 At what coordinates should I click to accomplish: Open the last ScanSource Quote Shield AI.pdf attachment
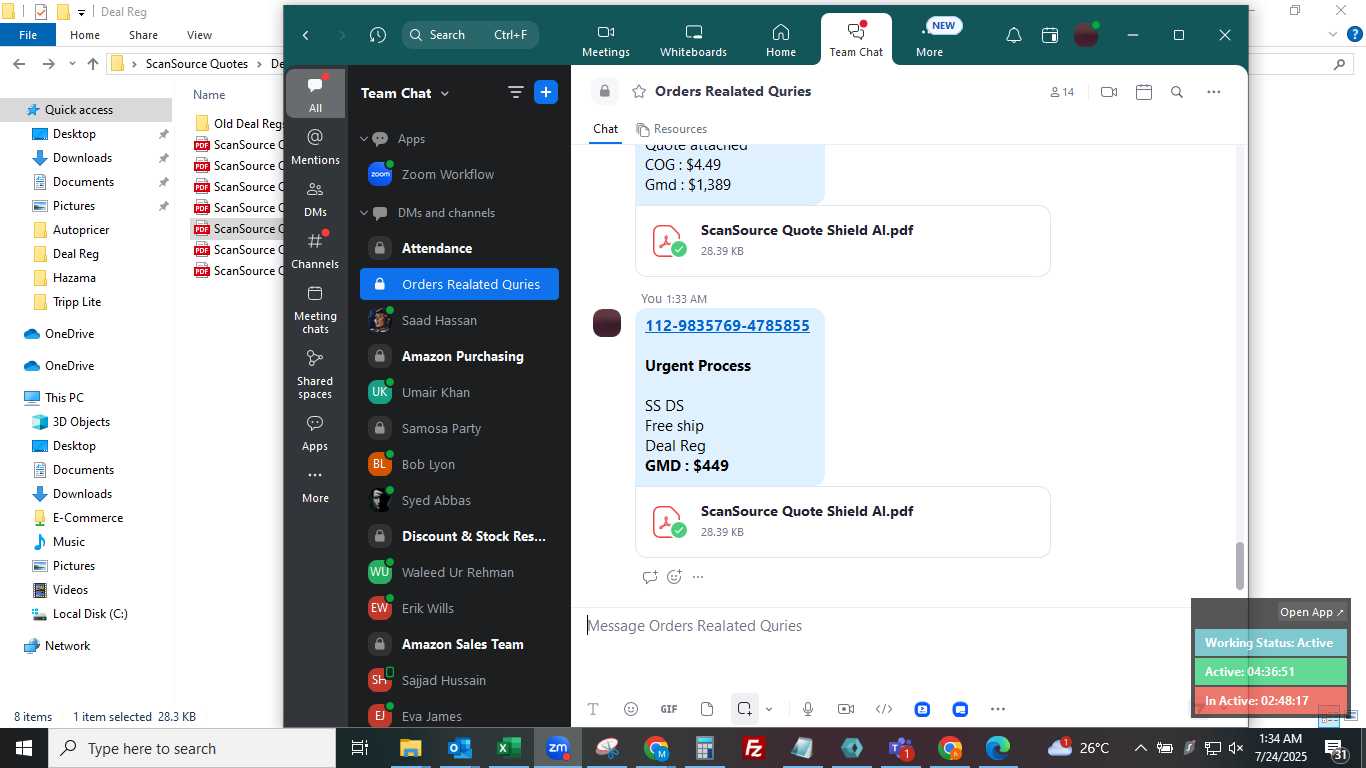843,522
